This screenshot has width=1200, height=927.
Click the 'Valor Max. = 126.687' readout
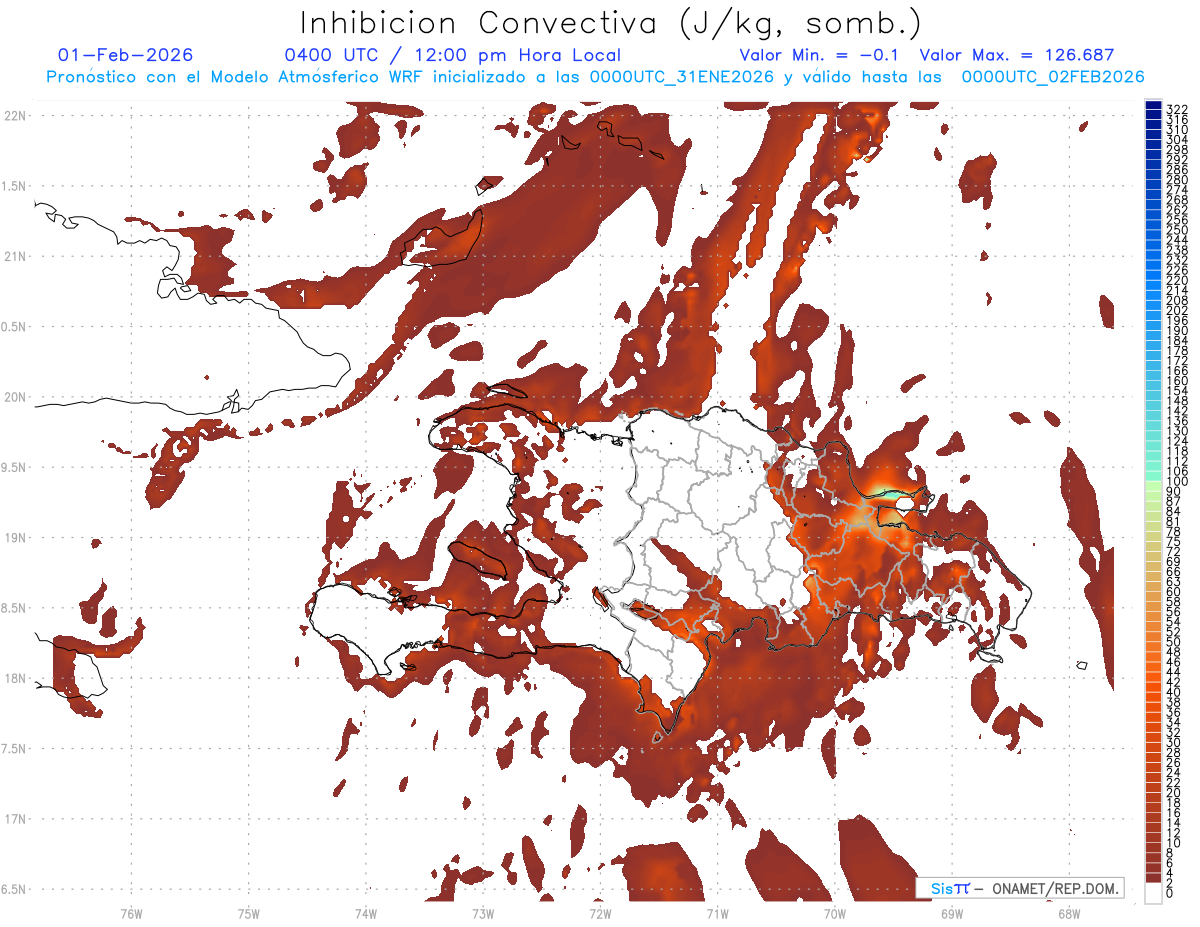[x=1016, y=55]
